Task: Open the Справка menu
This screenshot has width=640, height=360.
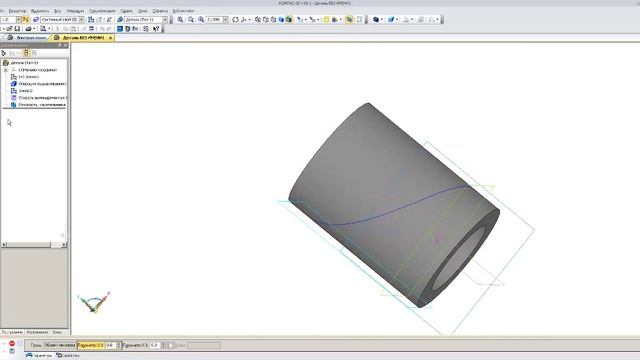Action: coord(160,11)
